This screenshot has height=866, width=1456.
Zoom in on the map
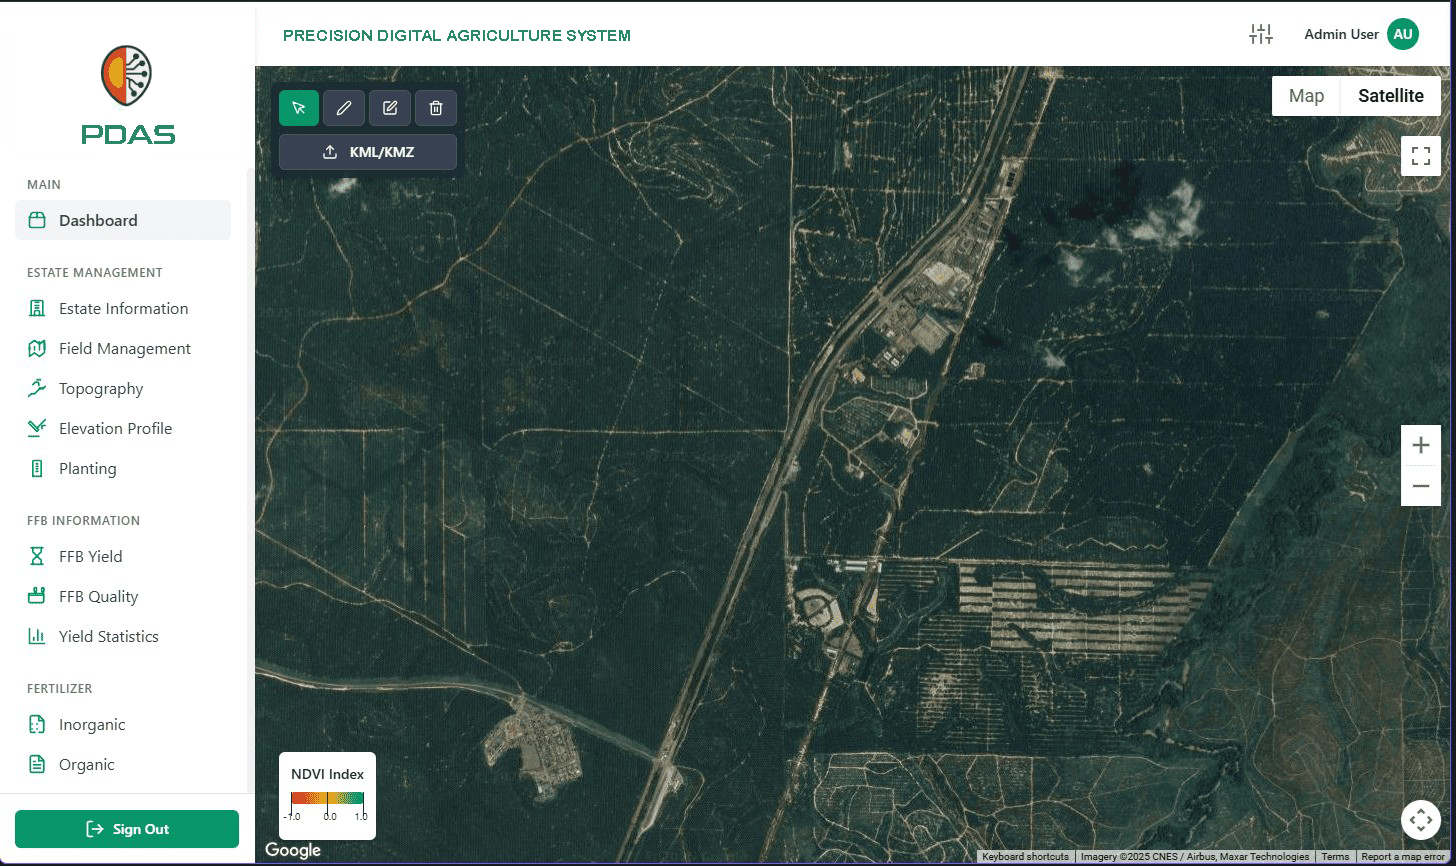click(x=1421, y=446)
